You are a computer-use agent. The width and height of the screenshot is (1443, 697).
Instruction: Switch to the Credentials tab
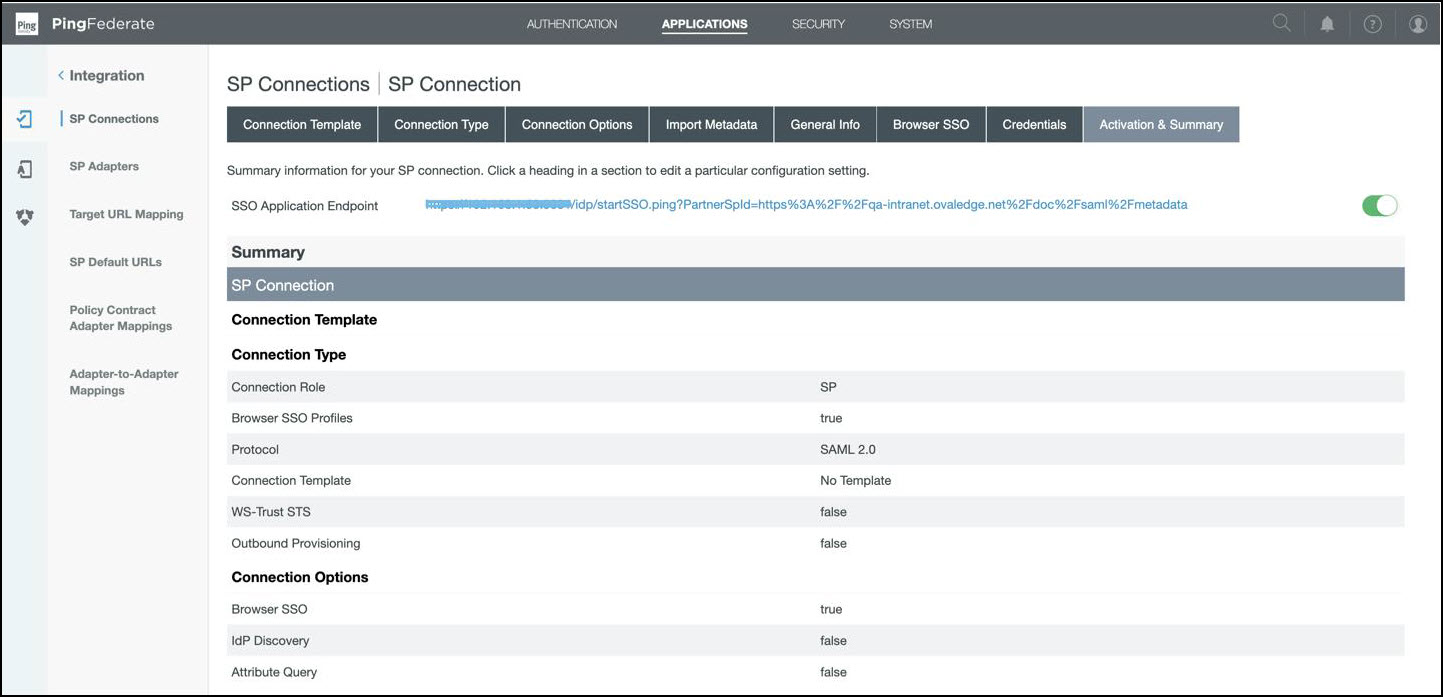(x=1034, y=125)
